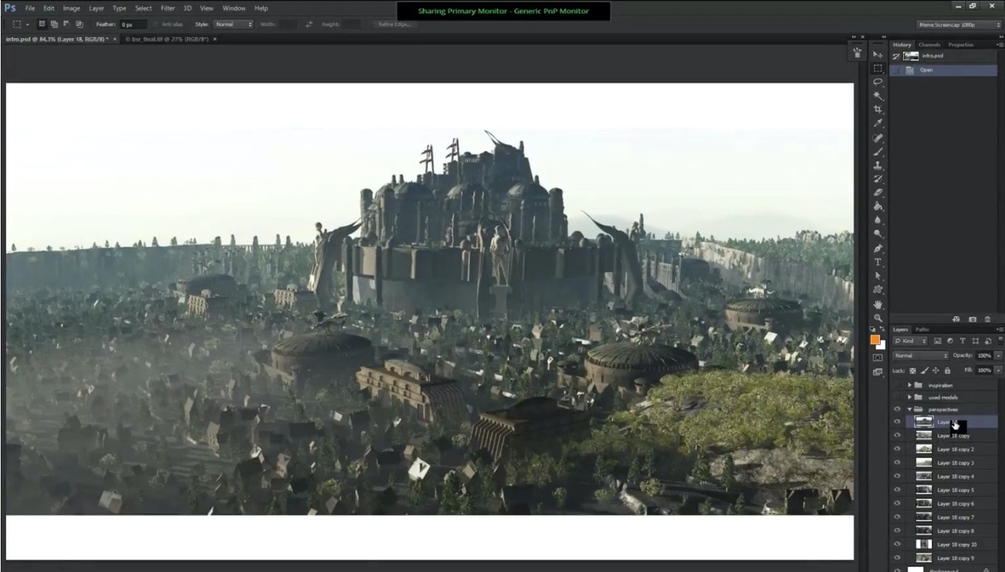Expand the used models layer group
The height and width of the screenshot is (572, 1005).
(x=909, y=398)
